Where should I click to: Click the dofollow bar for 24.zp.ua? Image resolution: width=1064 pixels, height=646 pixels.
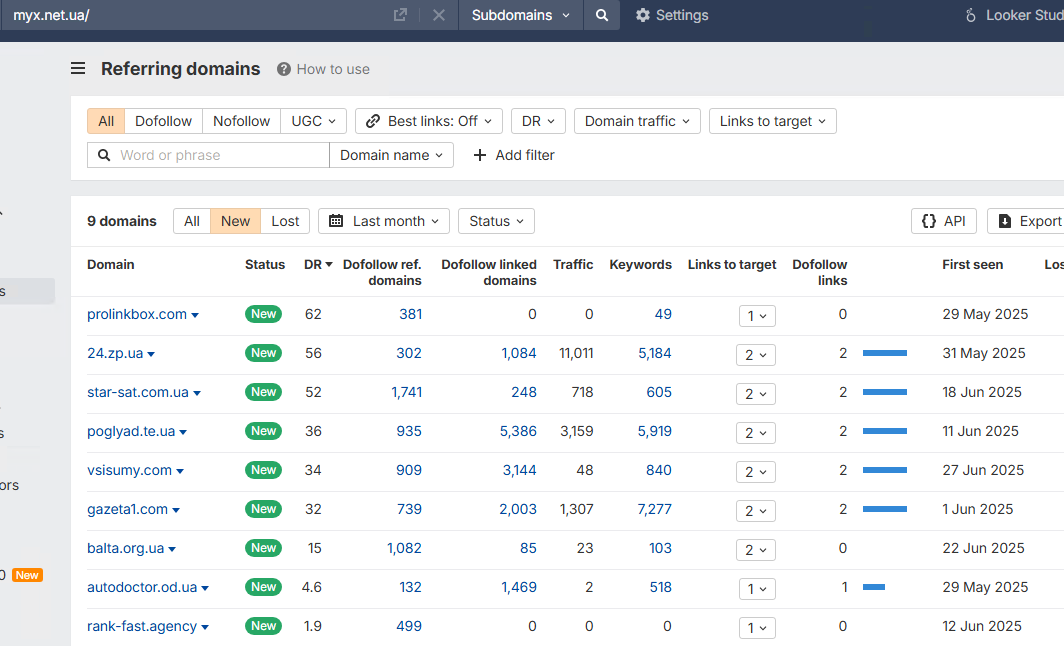coord(885,353)
